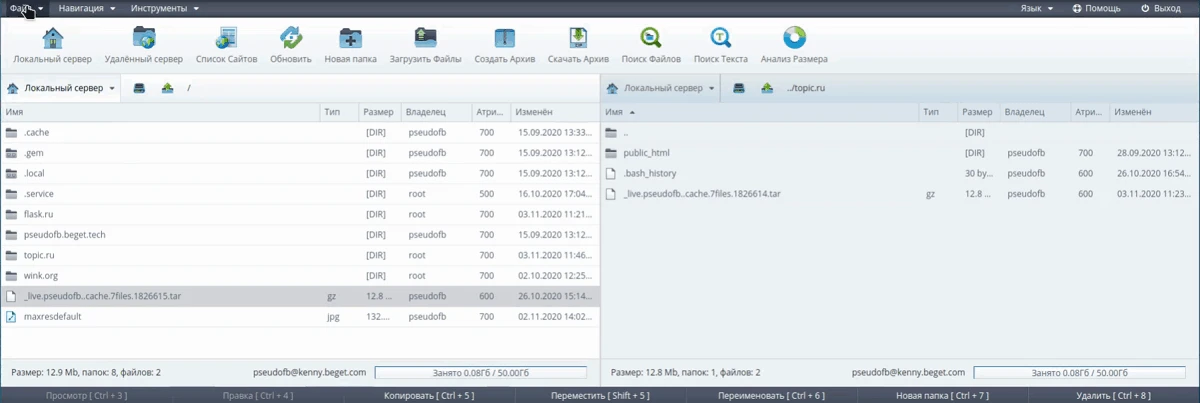Image resolution: width=1200 pixels, height=403 pixels.
Task: Click the Создать Архив icon
Action: point(505,39)
